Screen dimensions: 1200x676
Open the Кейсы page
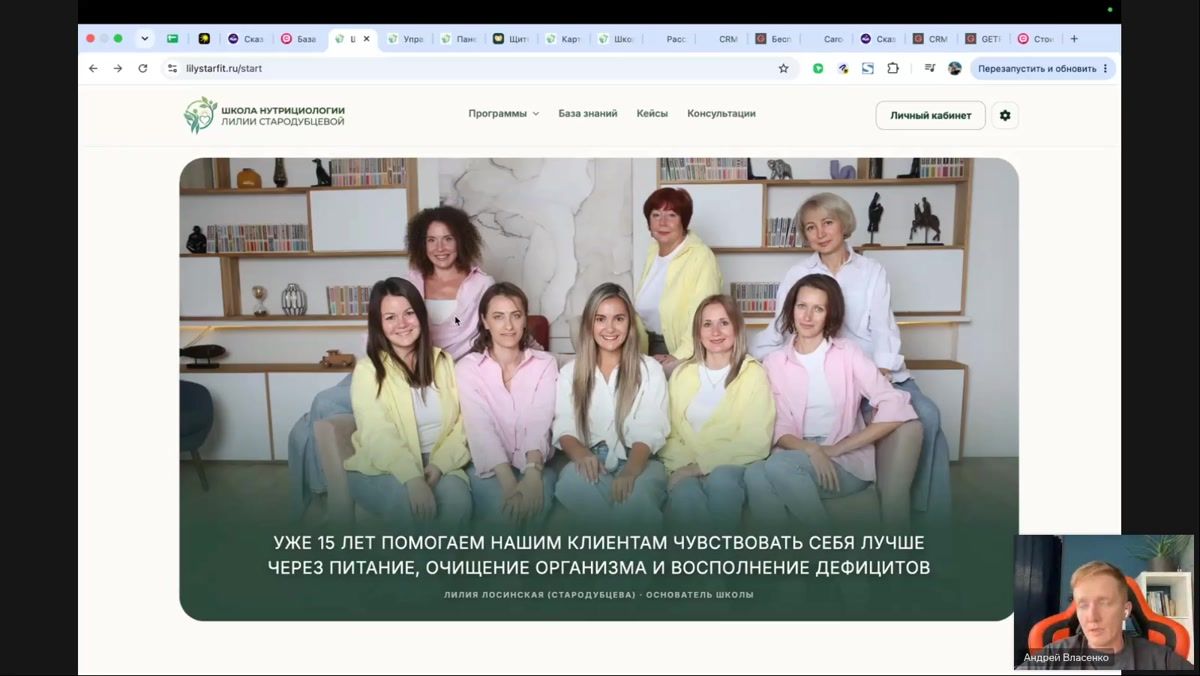[652, 114]
